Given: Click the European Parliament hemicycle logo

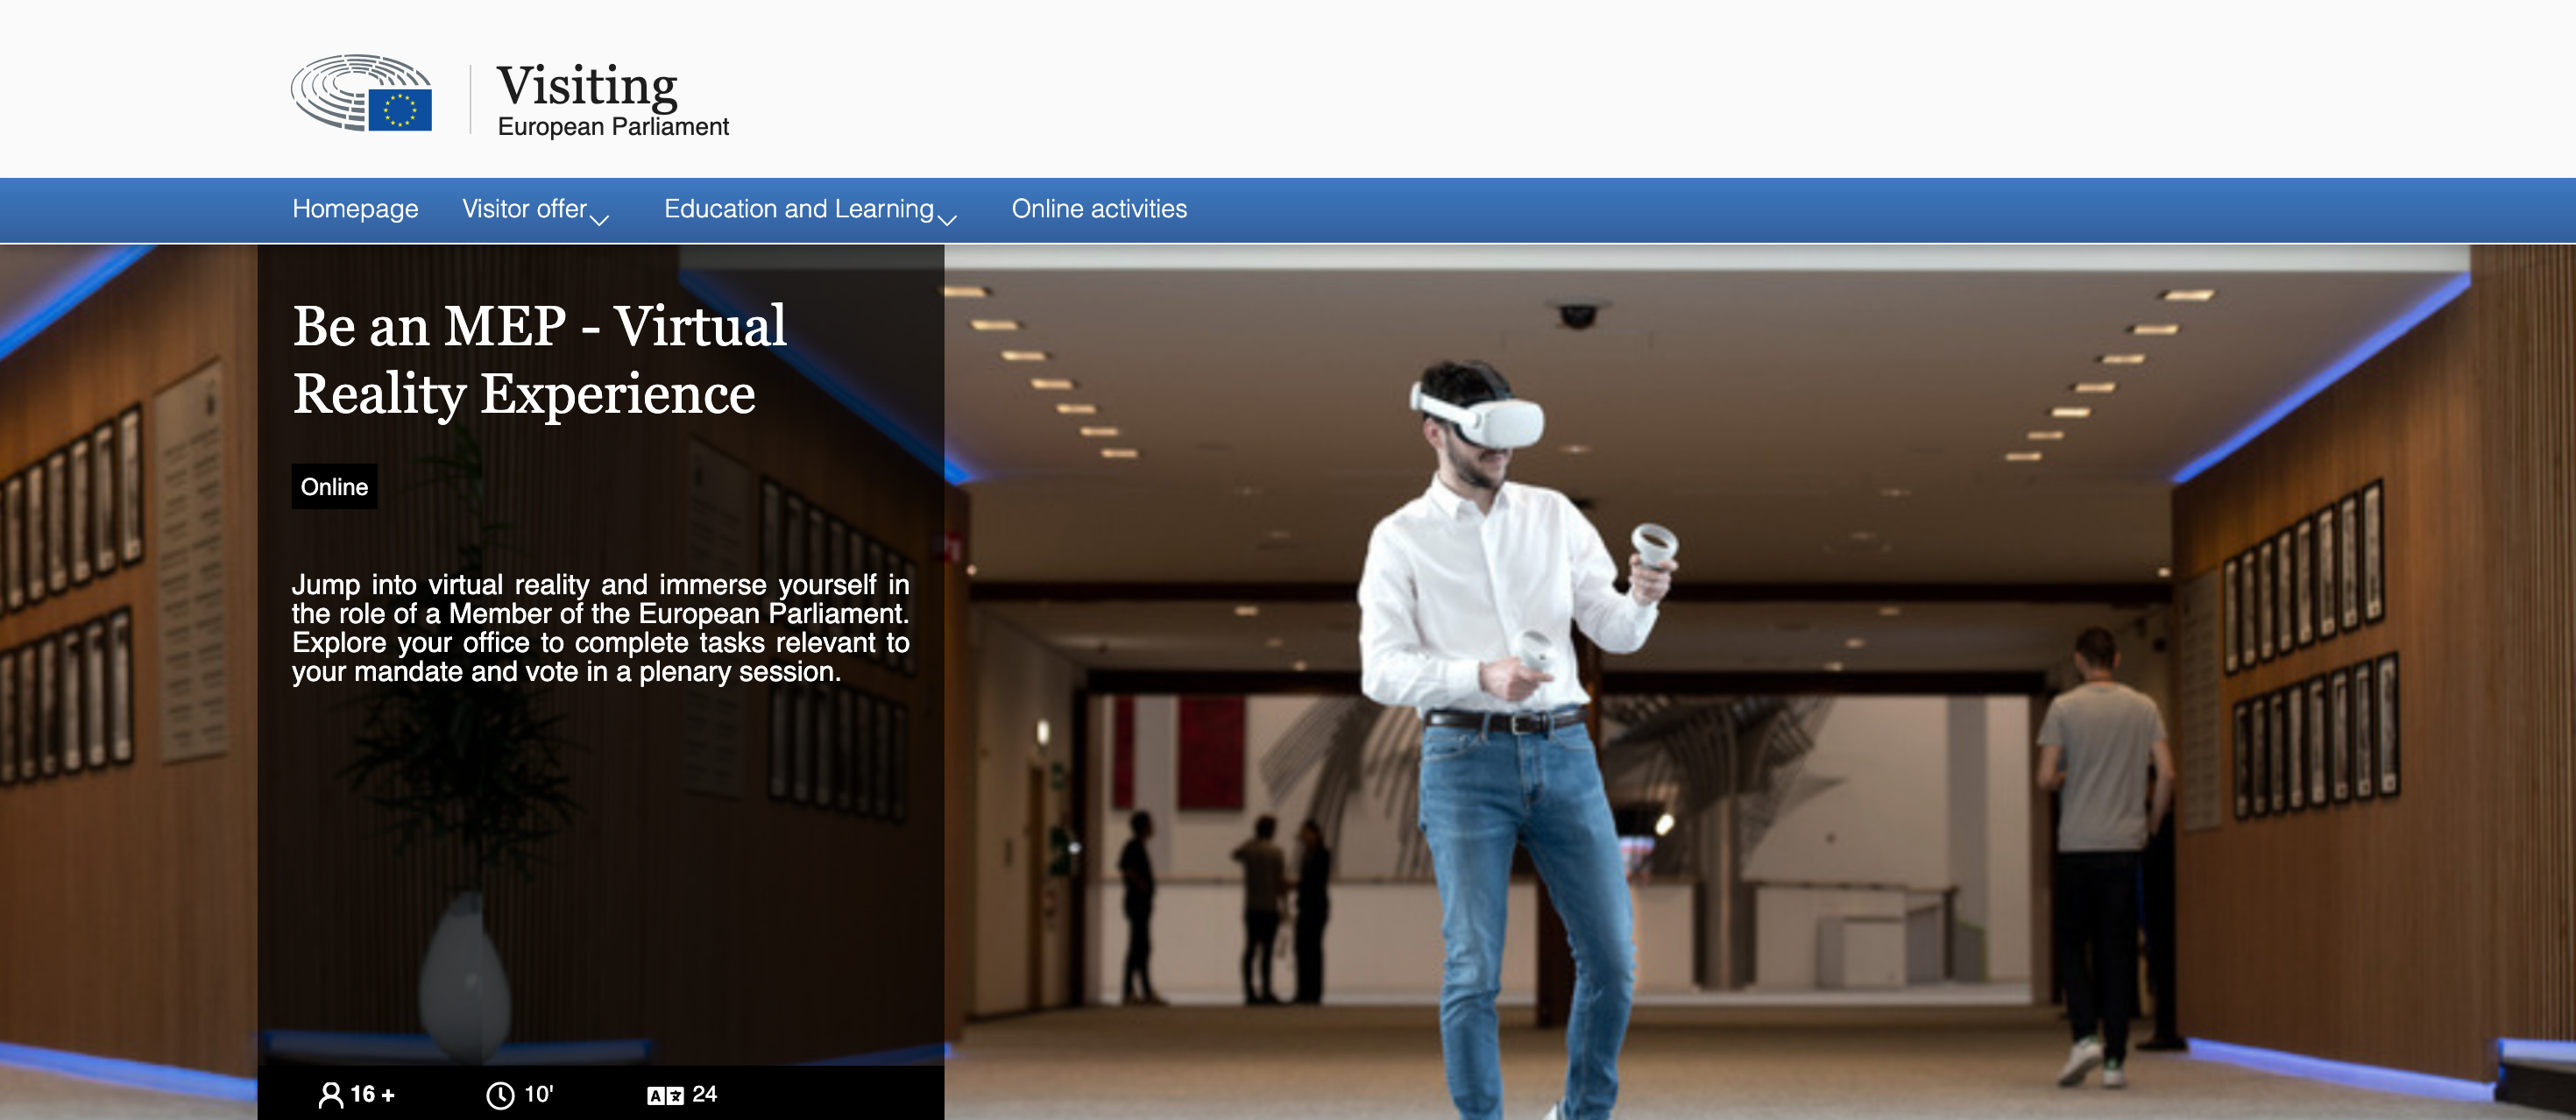Looking at the screenshot, I should [x=335, y=87].
